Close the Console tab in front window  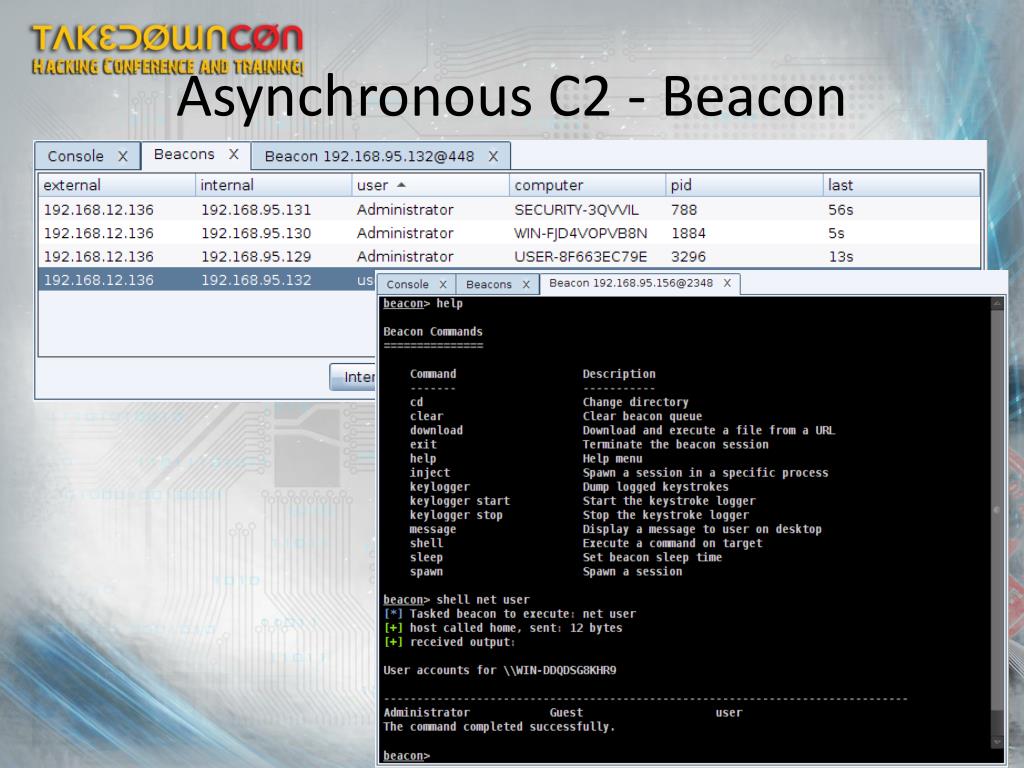443,284
